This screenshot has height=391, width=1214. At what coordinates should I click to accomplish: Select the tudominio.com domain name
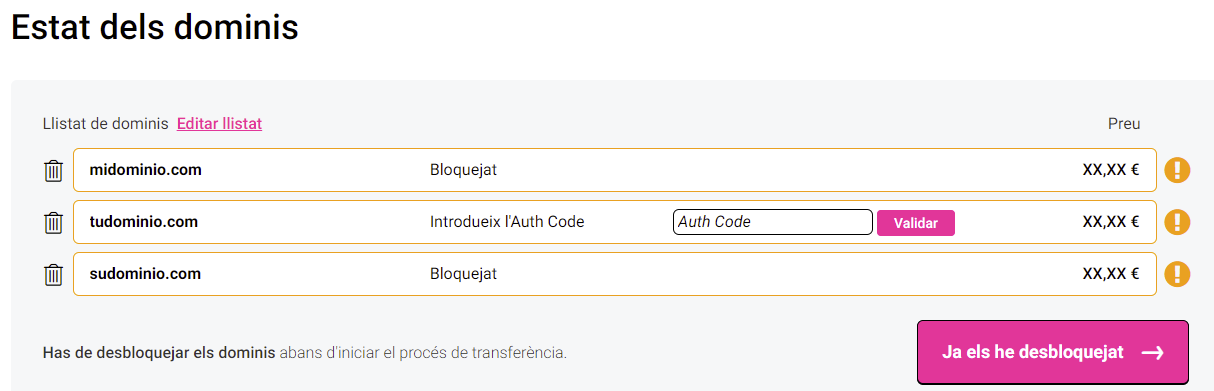pyautogui.click(x=143, y=222)
